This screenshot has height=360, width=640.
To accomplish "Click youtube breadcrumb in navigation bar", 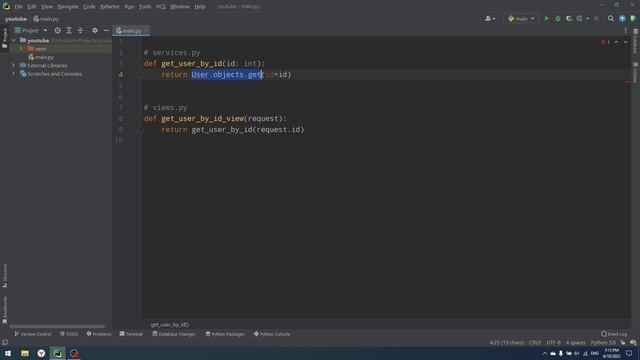I will click(16, 19).
